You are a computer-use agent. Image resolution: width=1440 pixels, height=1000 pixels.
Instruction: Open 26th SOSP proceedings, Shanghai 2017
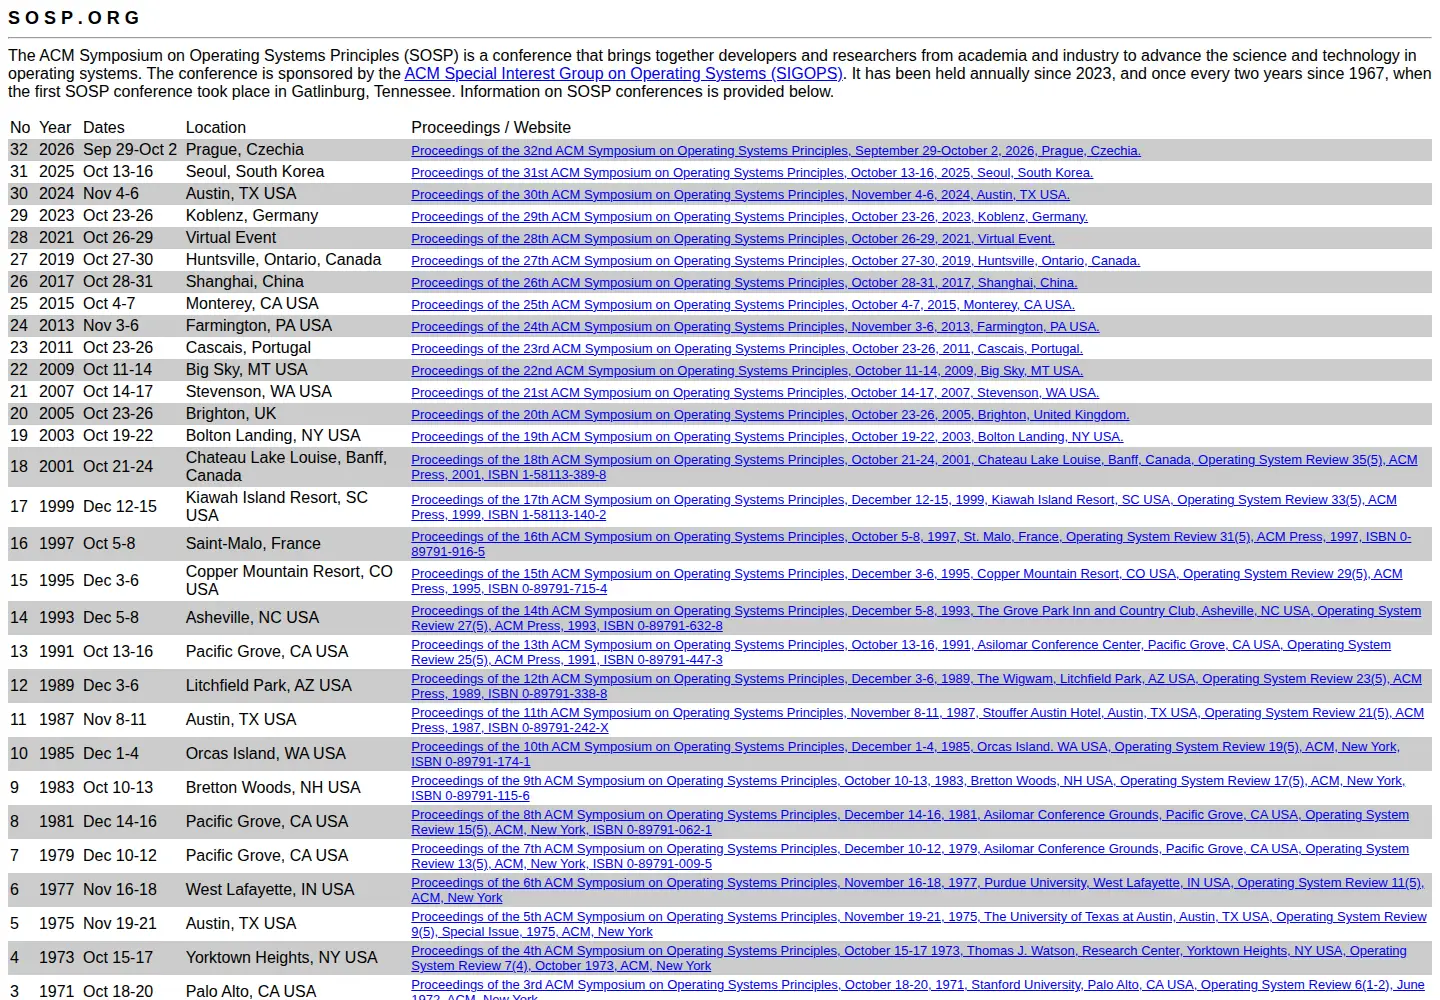(745, 283)
